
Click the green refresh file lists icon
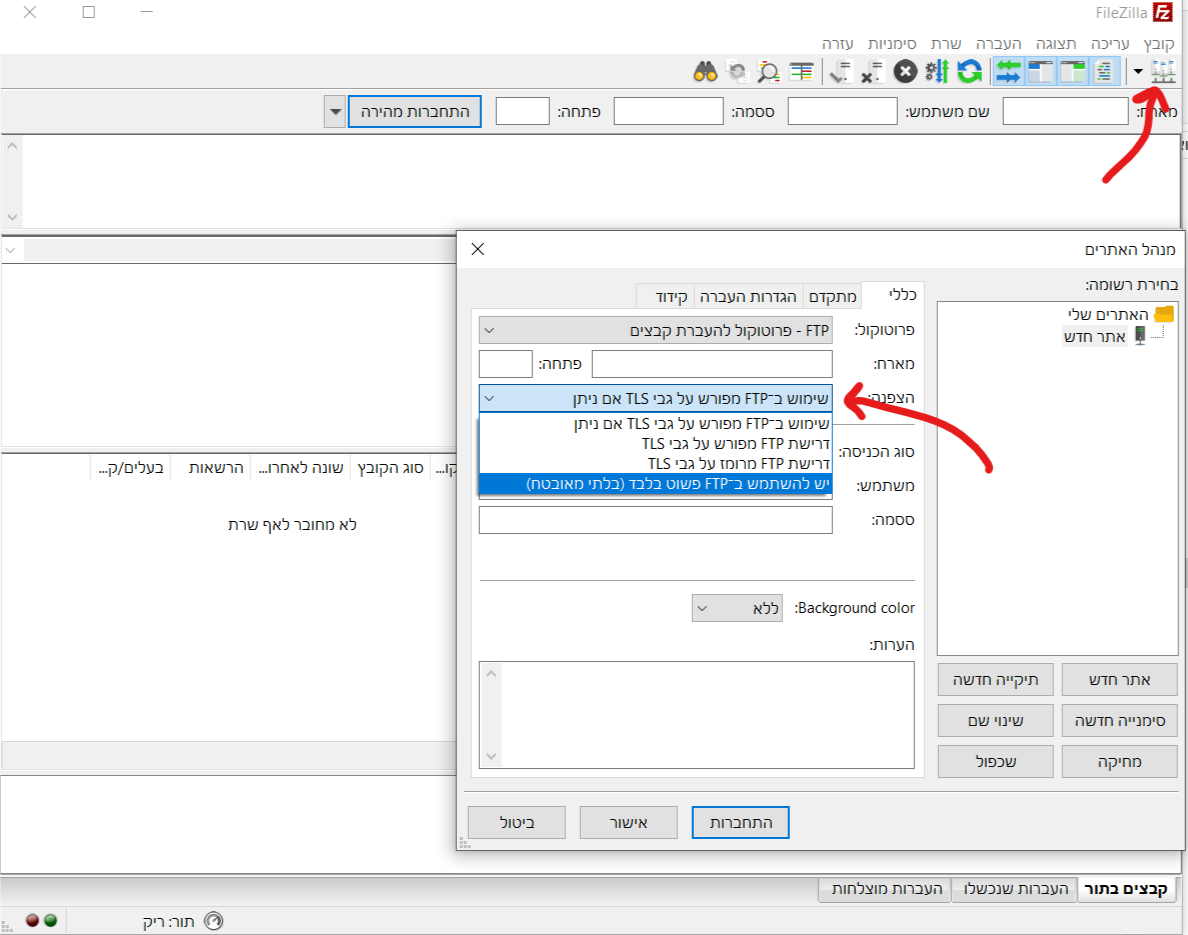(x=969, y=72)
